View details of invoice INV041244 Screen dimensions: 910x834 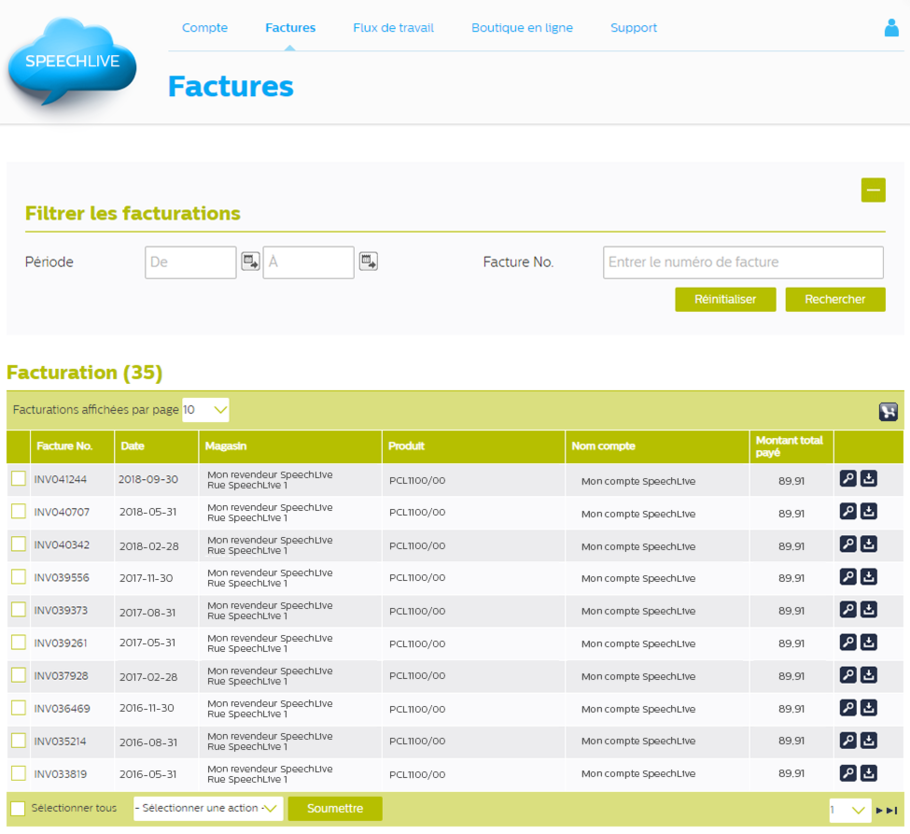coord(848,478)
